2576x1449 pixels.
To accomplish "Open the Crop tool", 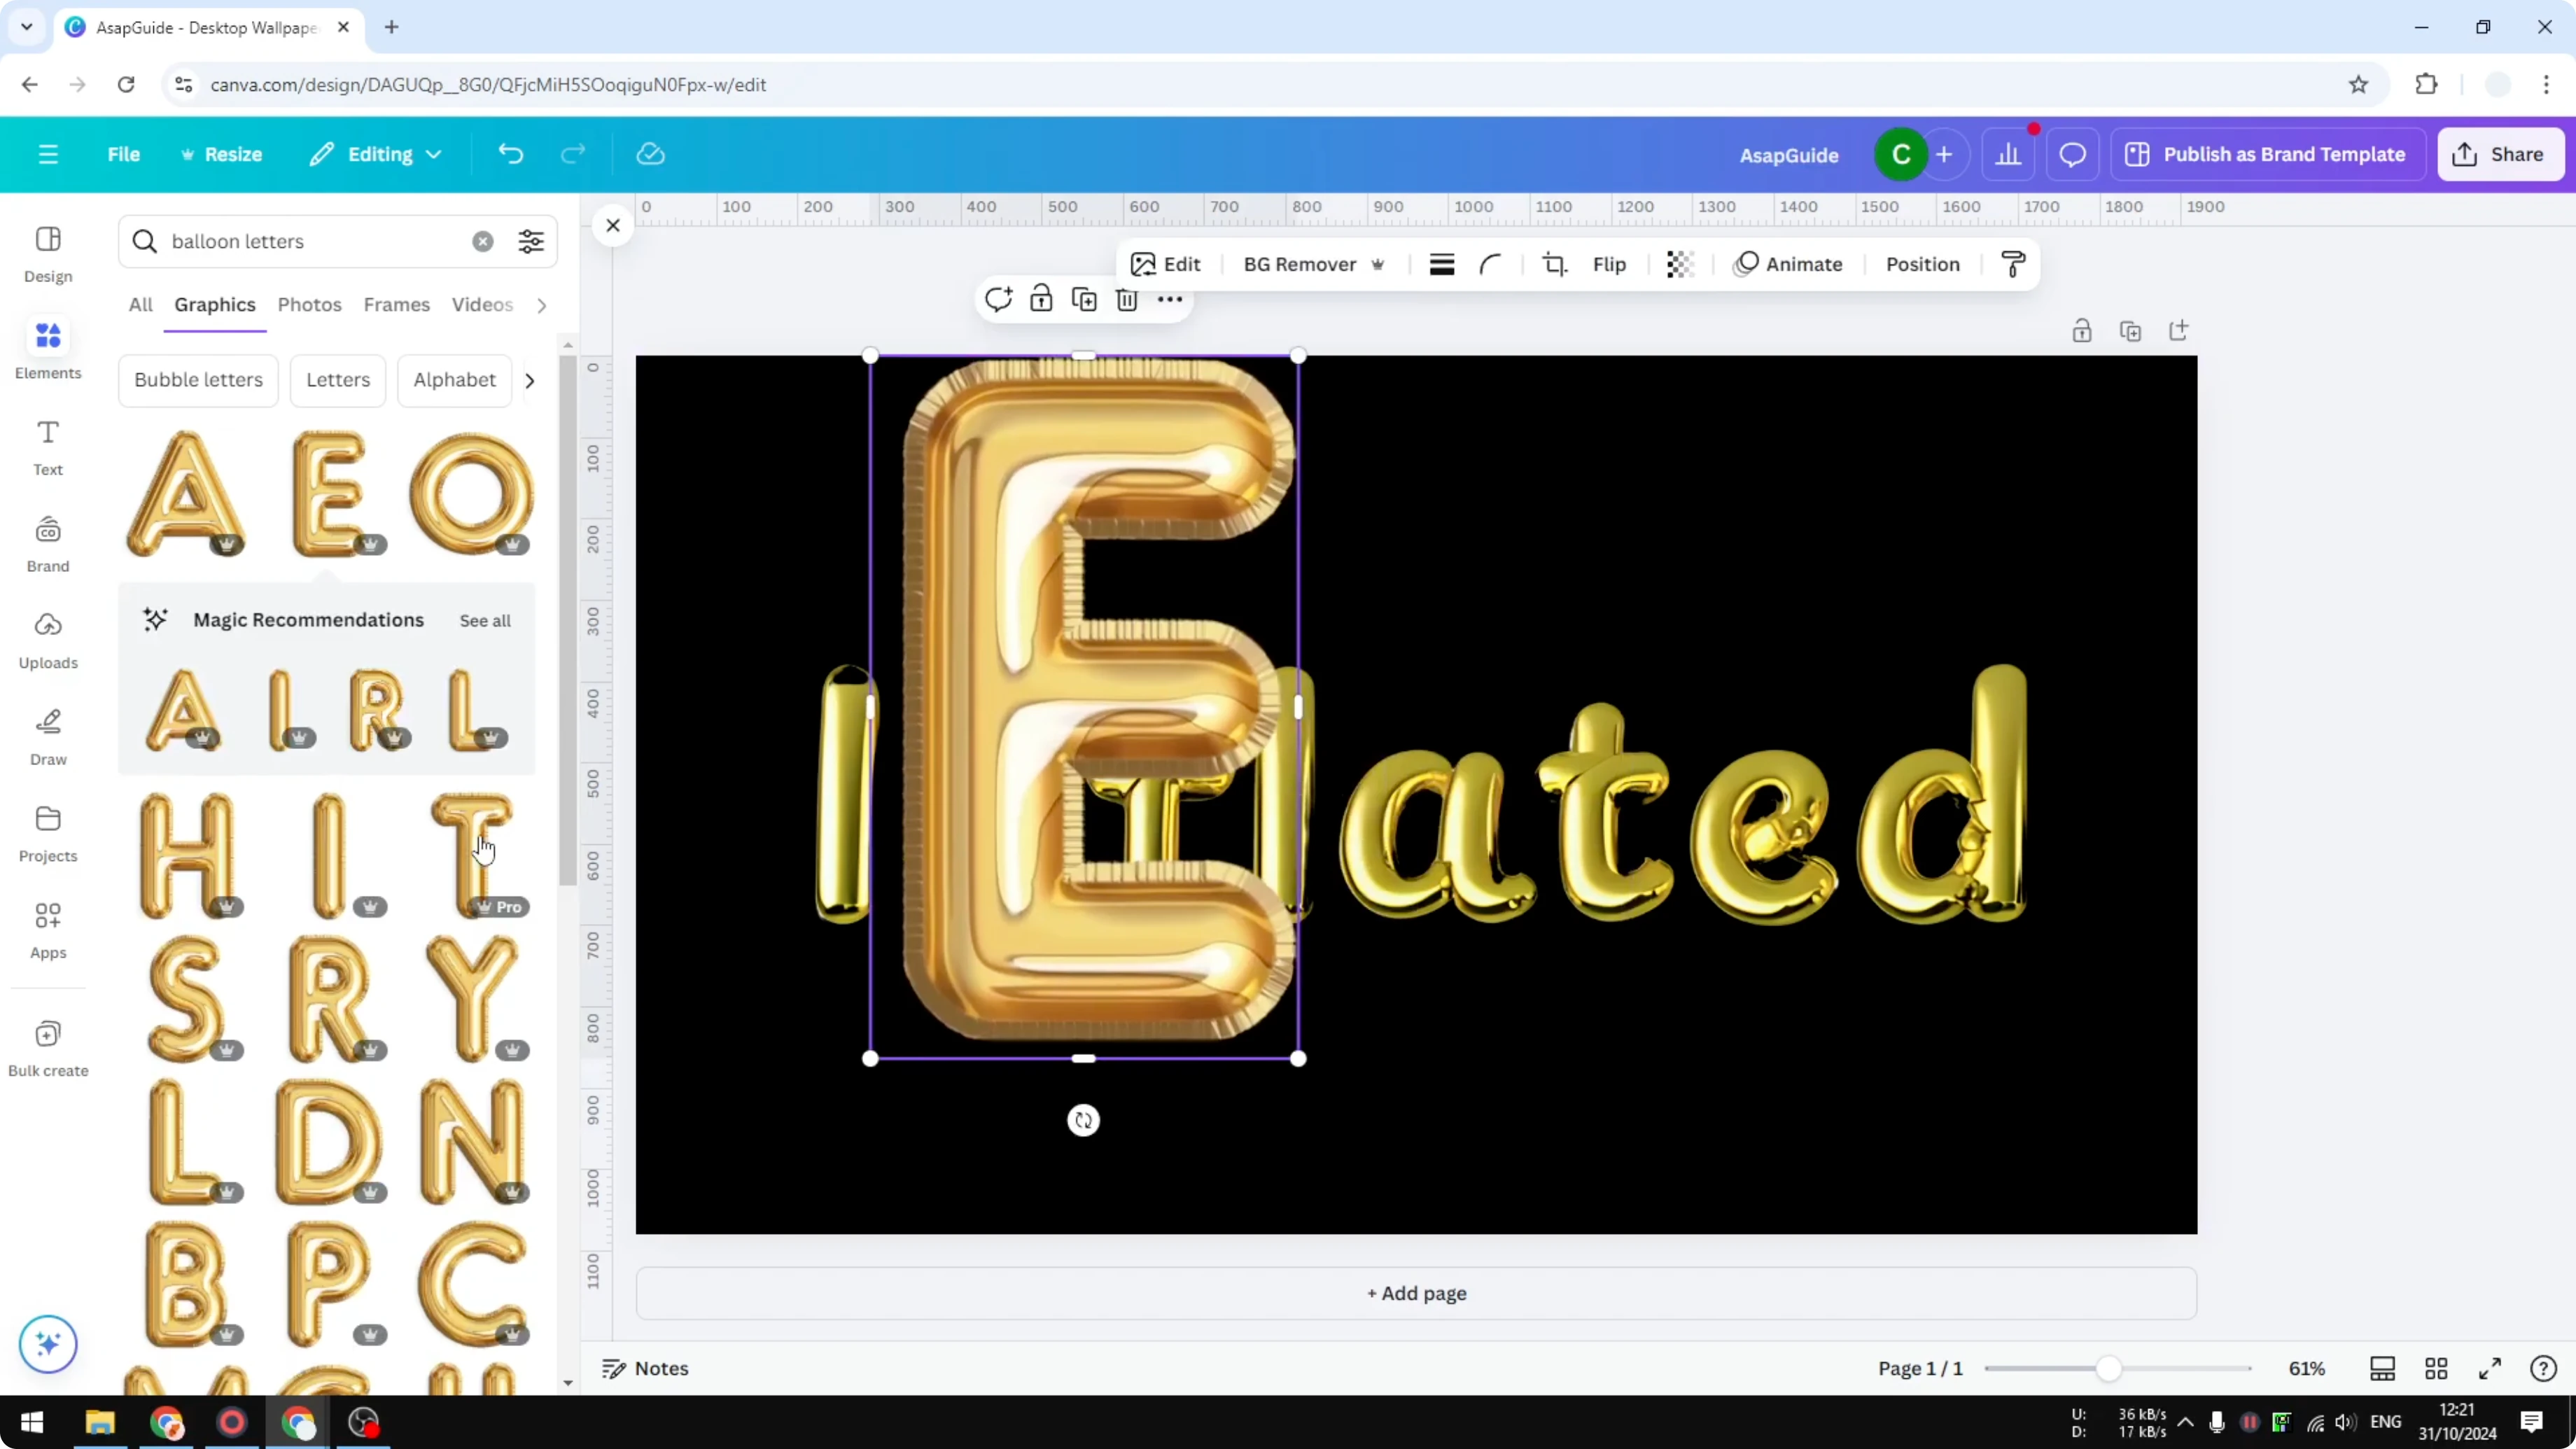I will [x=1555, y=264].
